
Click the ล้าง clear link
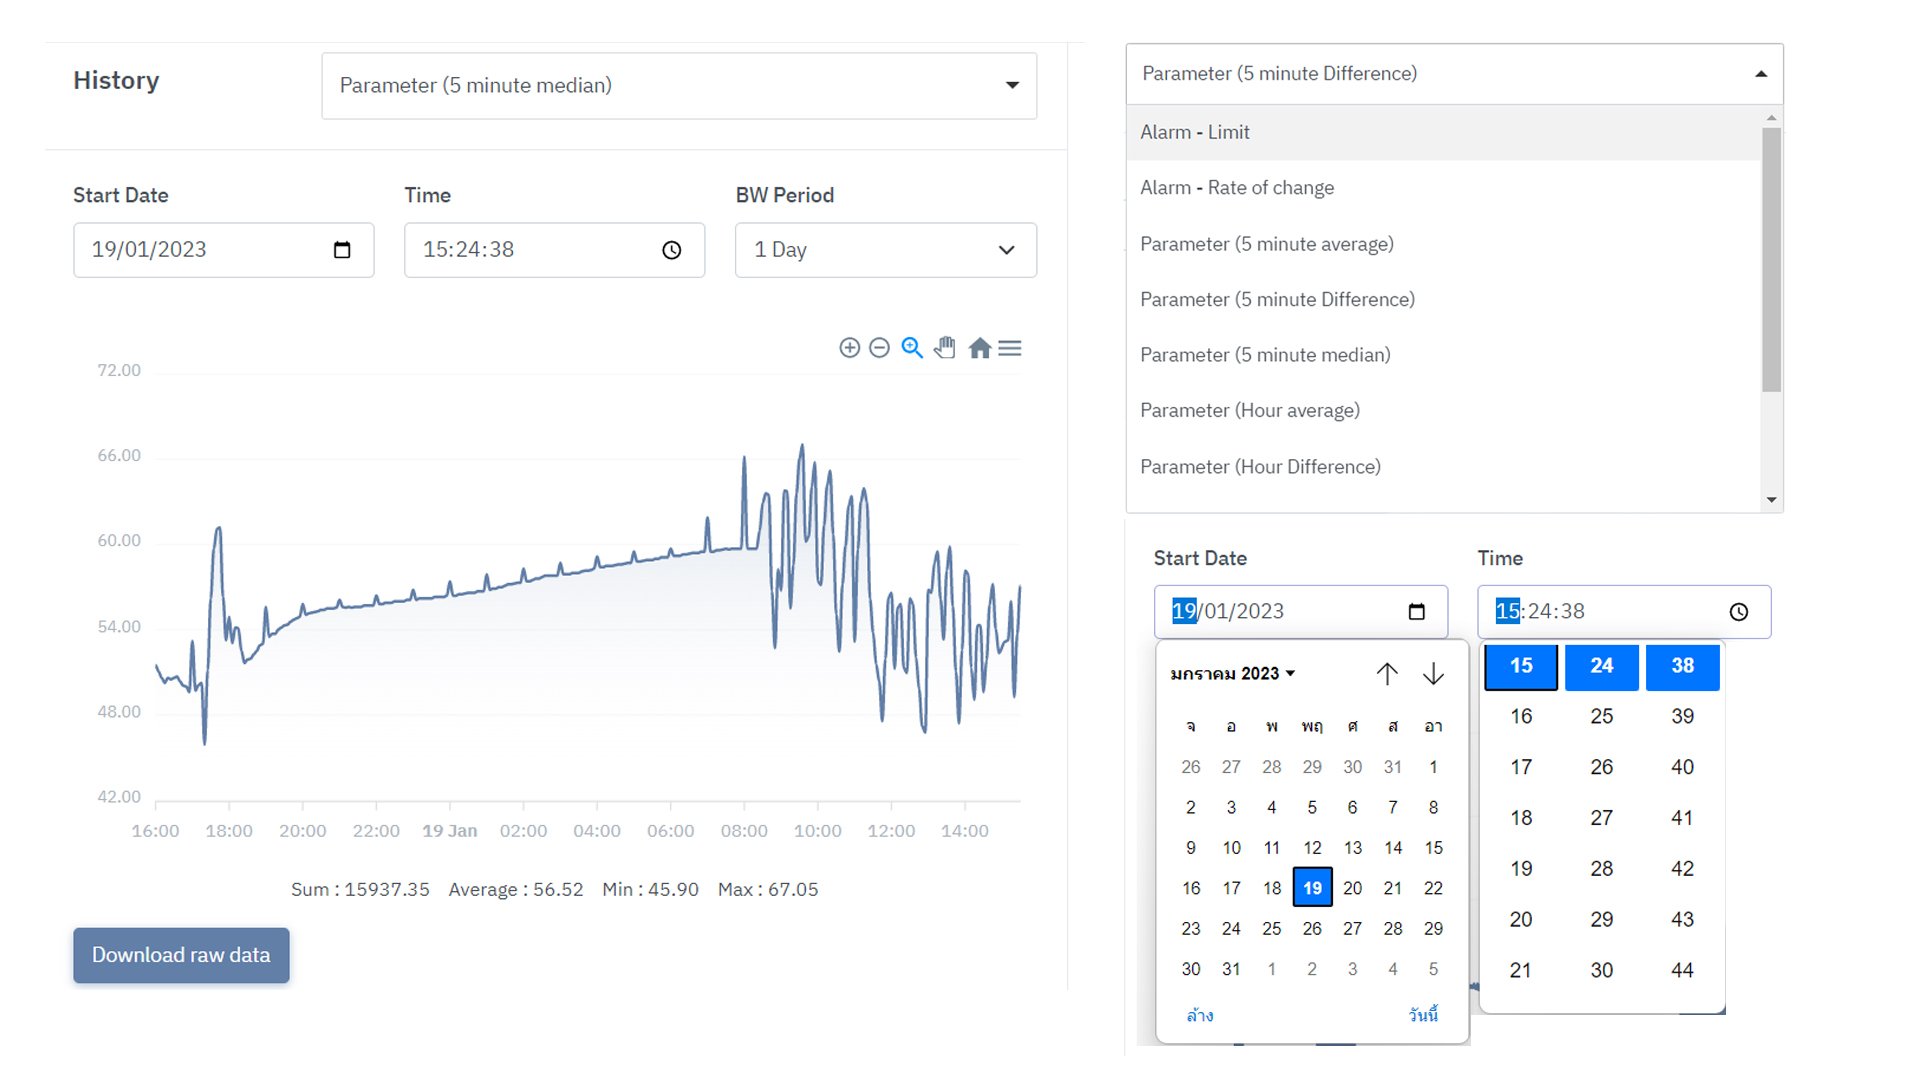coord(1200,1015)
